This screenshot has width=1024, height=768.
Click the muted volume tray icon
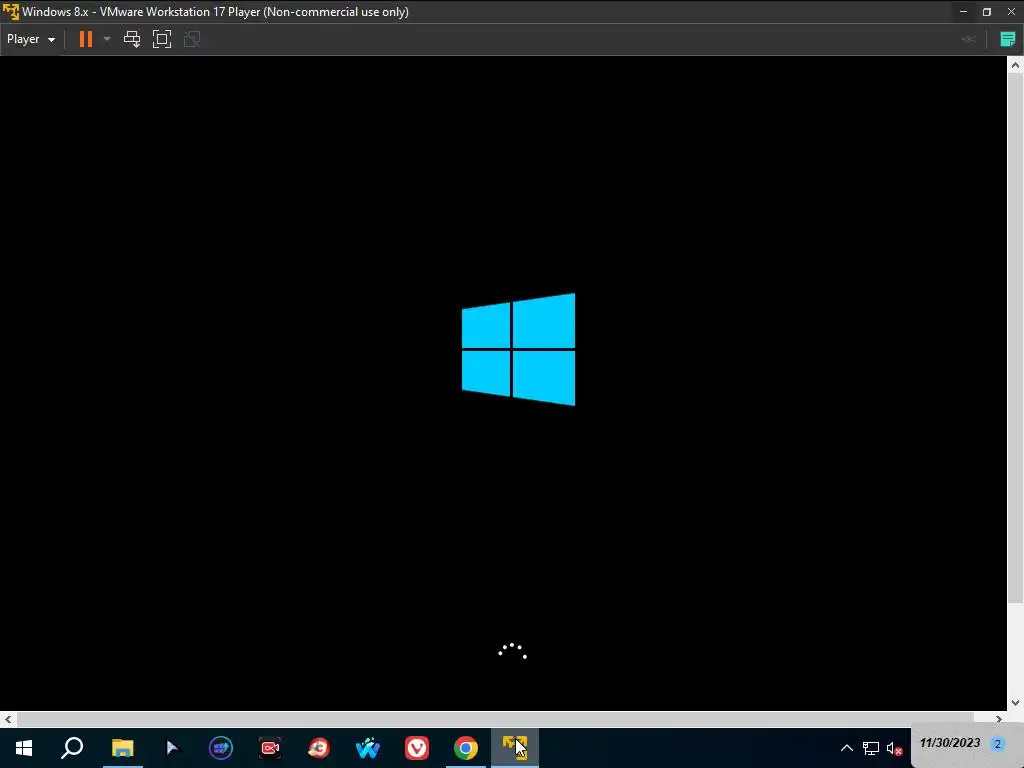(x=894, y=748)
